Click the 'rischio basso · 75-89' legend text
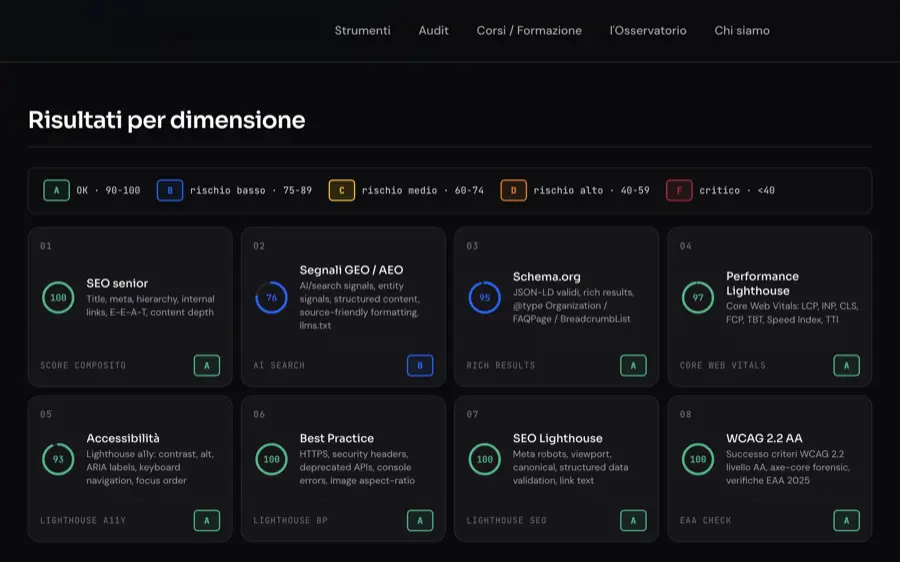Viewport: 900px width, 562px height. (251, 190)
